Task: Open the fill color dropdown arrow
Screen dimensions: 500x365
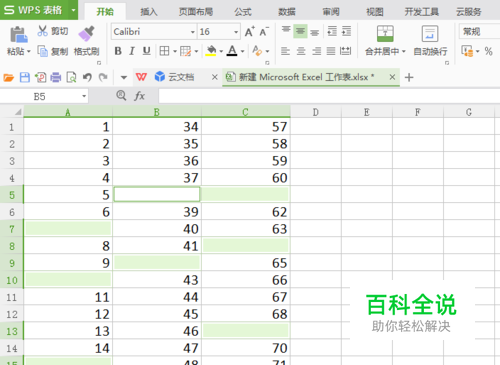Action: click(x=221, y=51)
